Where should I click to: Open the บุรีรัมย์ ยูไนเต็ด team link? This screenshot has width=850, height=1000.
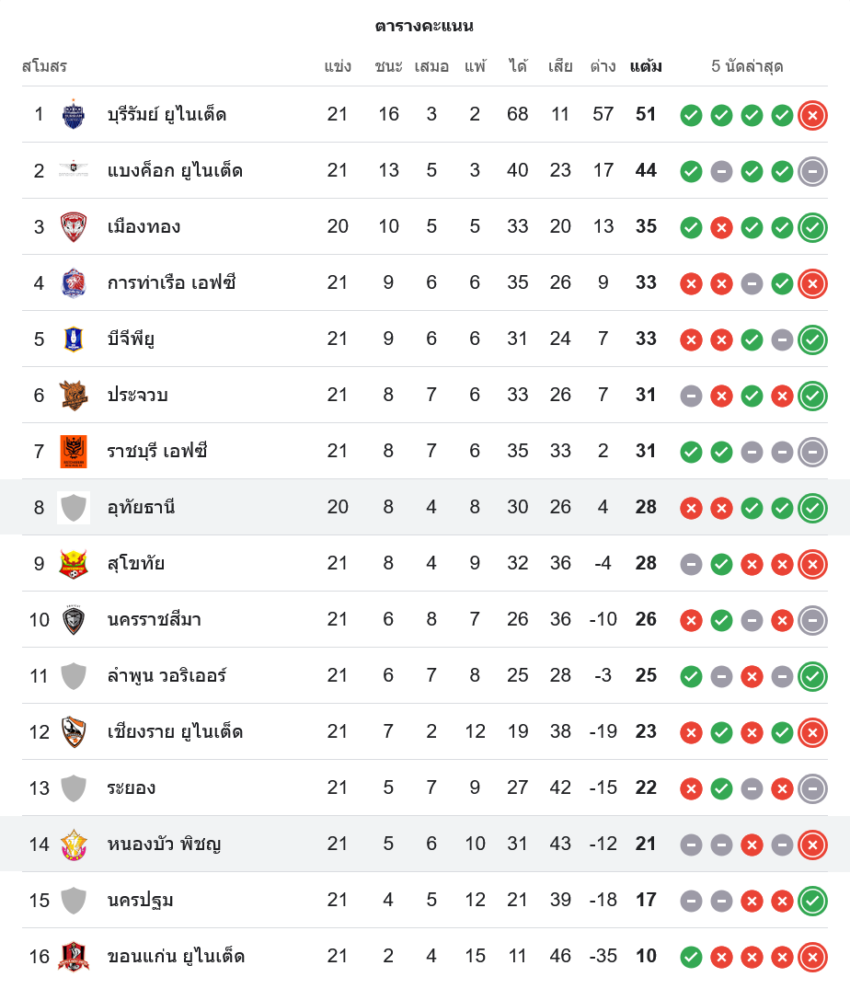click(x=166, y=115)
